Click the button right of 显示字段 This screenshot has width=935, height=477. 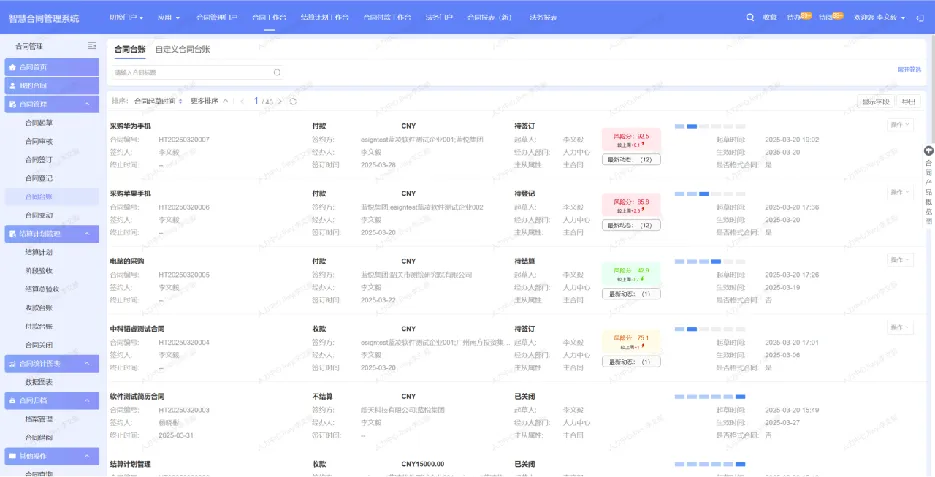tap(909, 102)
